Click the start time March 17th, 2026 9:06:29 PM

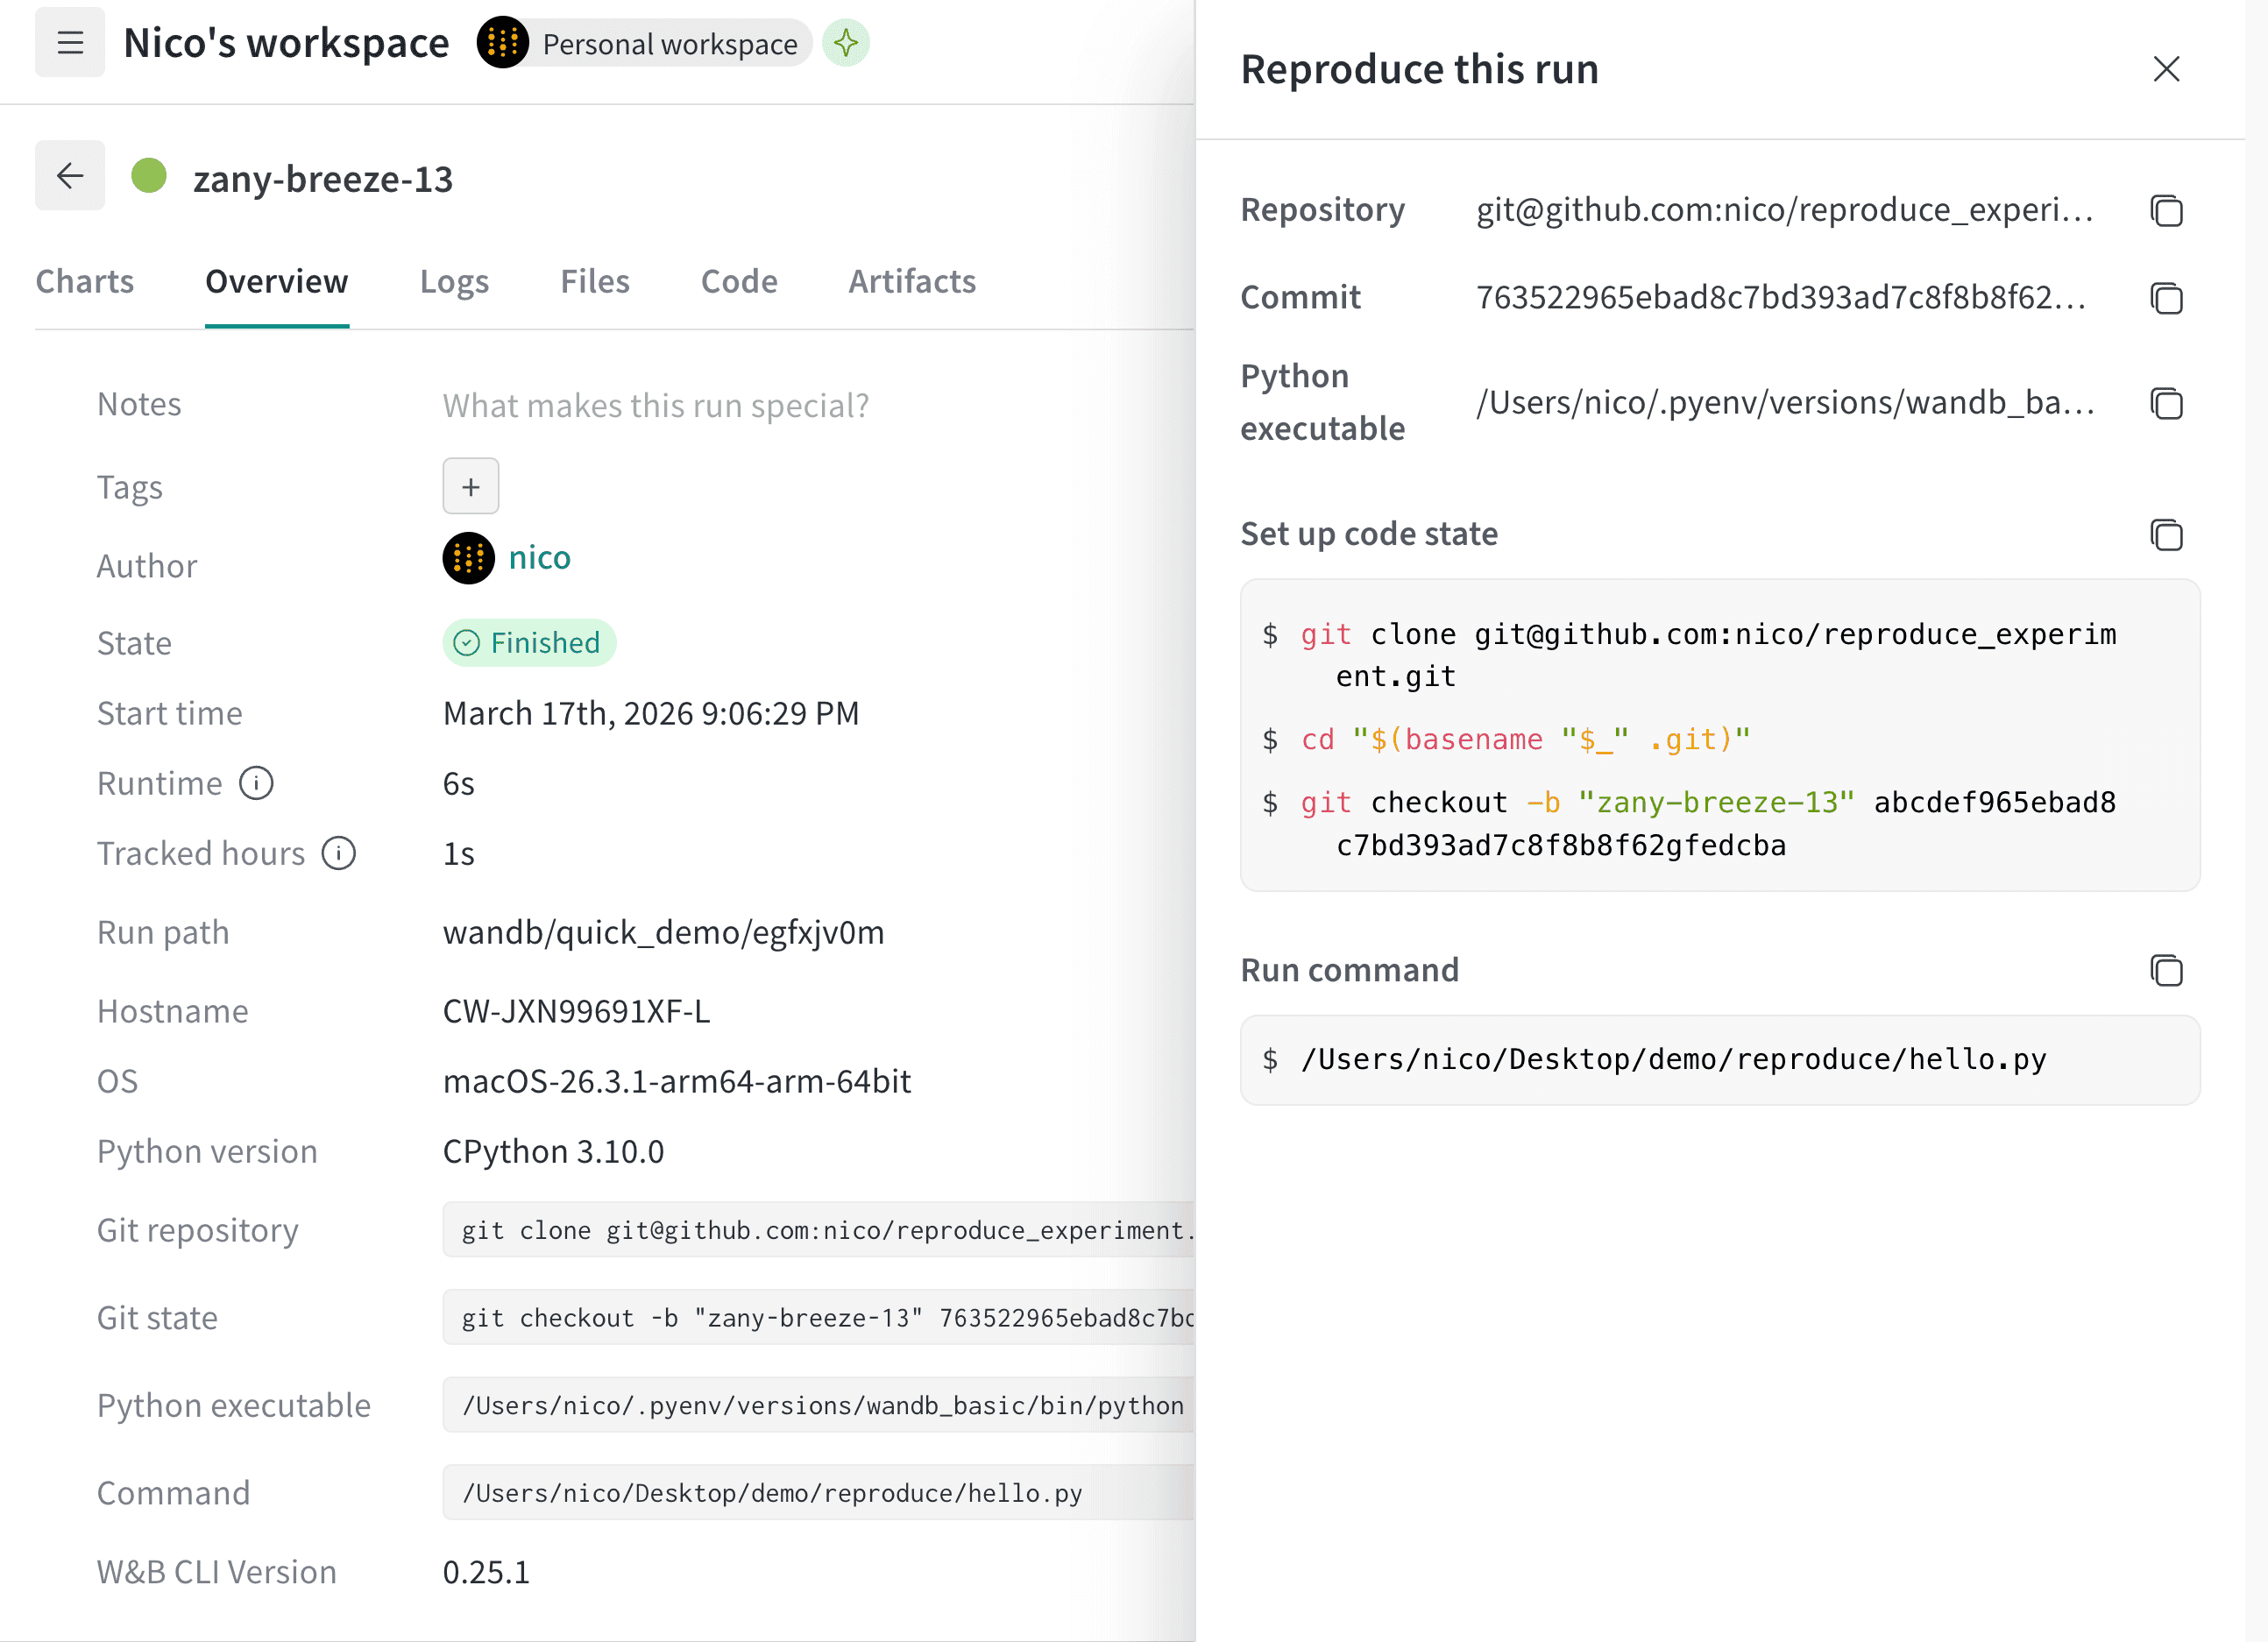pos(651,713)
